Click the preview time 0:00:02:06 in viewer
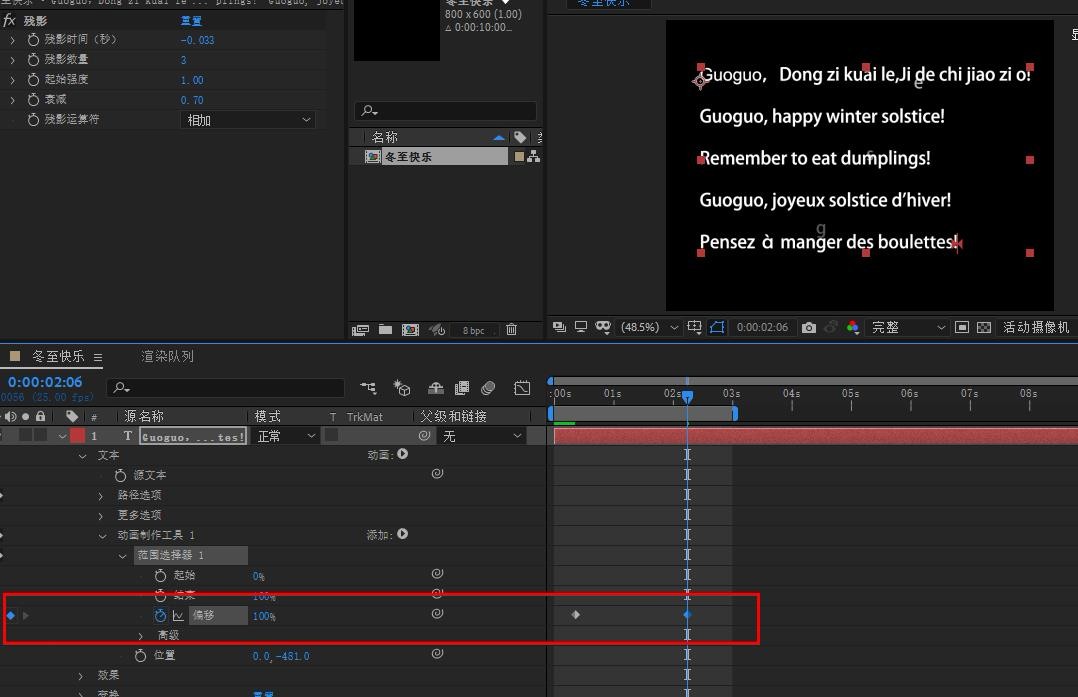The height and width of the screenshot is (697, 1078). coord(762,327)
